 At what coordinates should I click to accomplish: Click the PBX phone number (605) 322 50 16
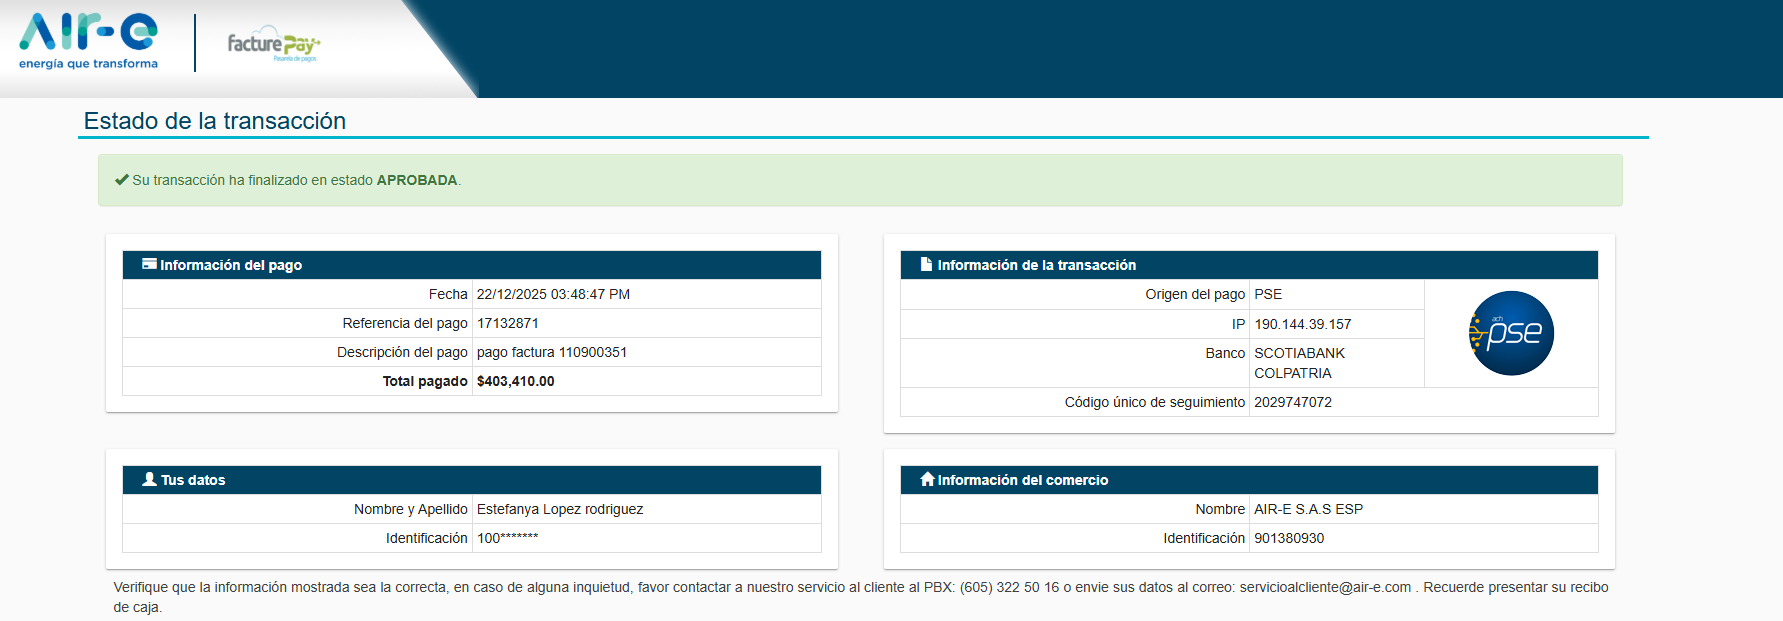(1009, 587)
